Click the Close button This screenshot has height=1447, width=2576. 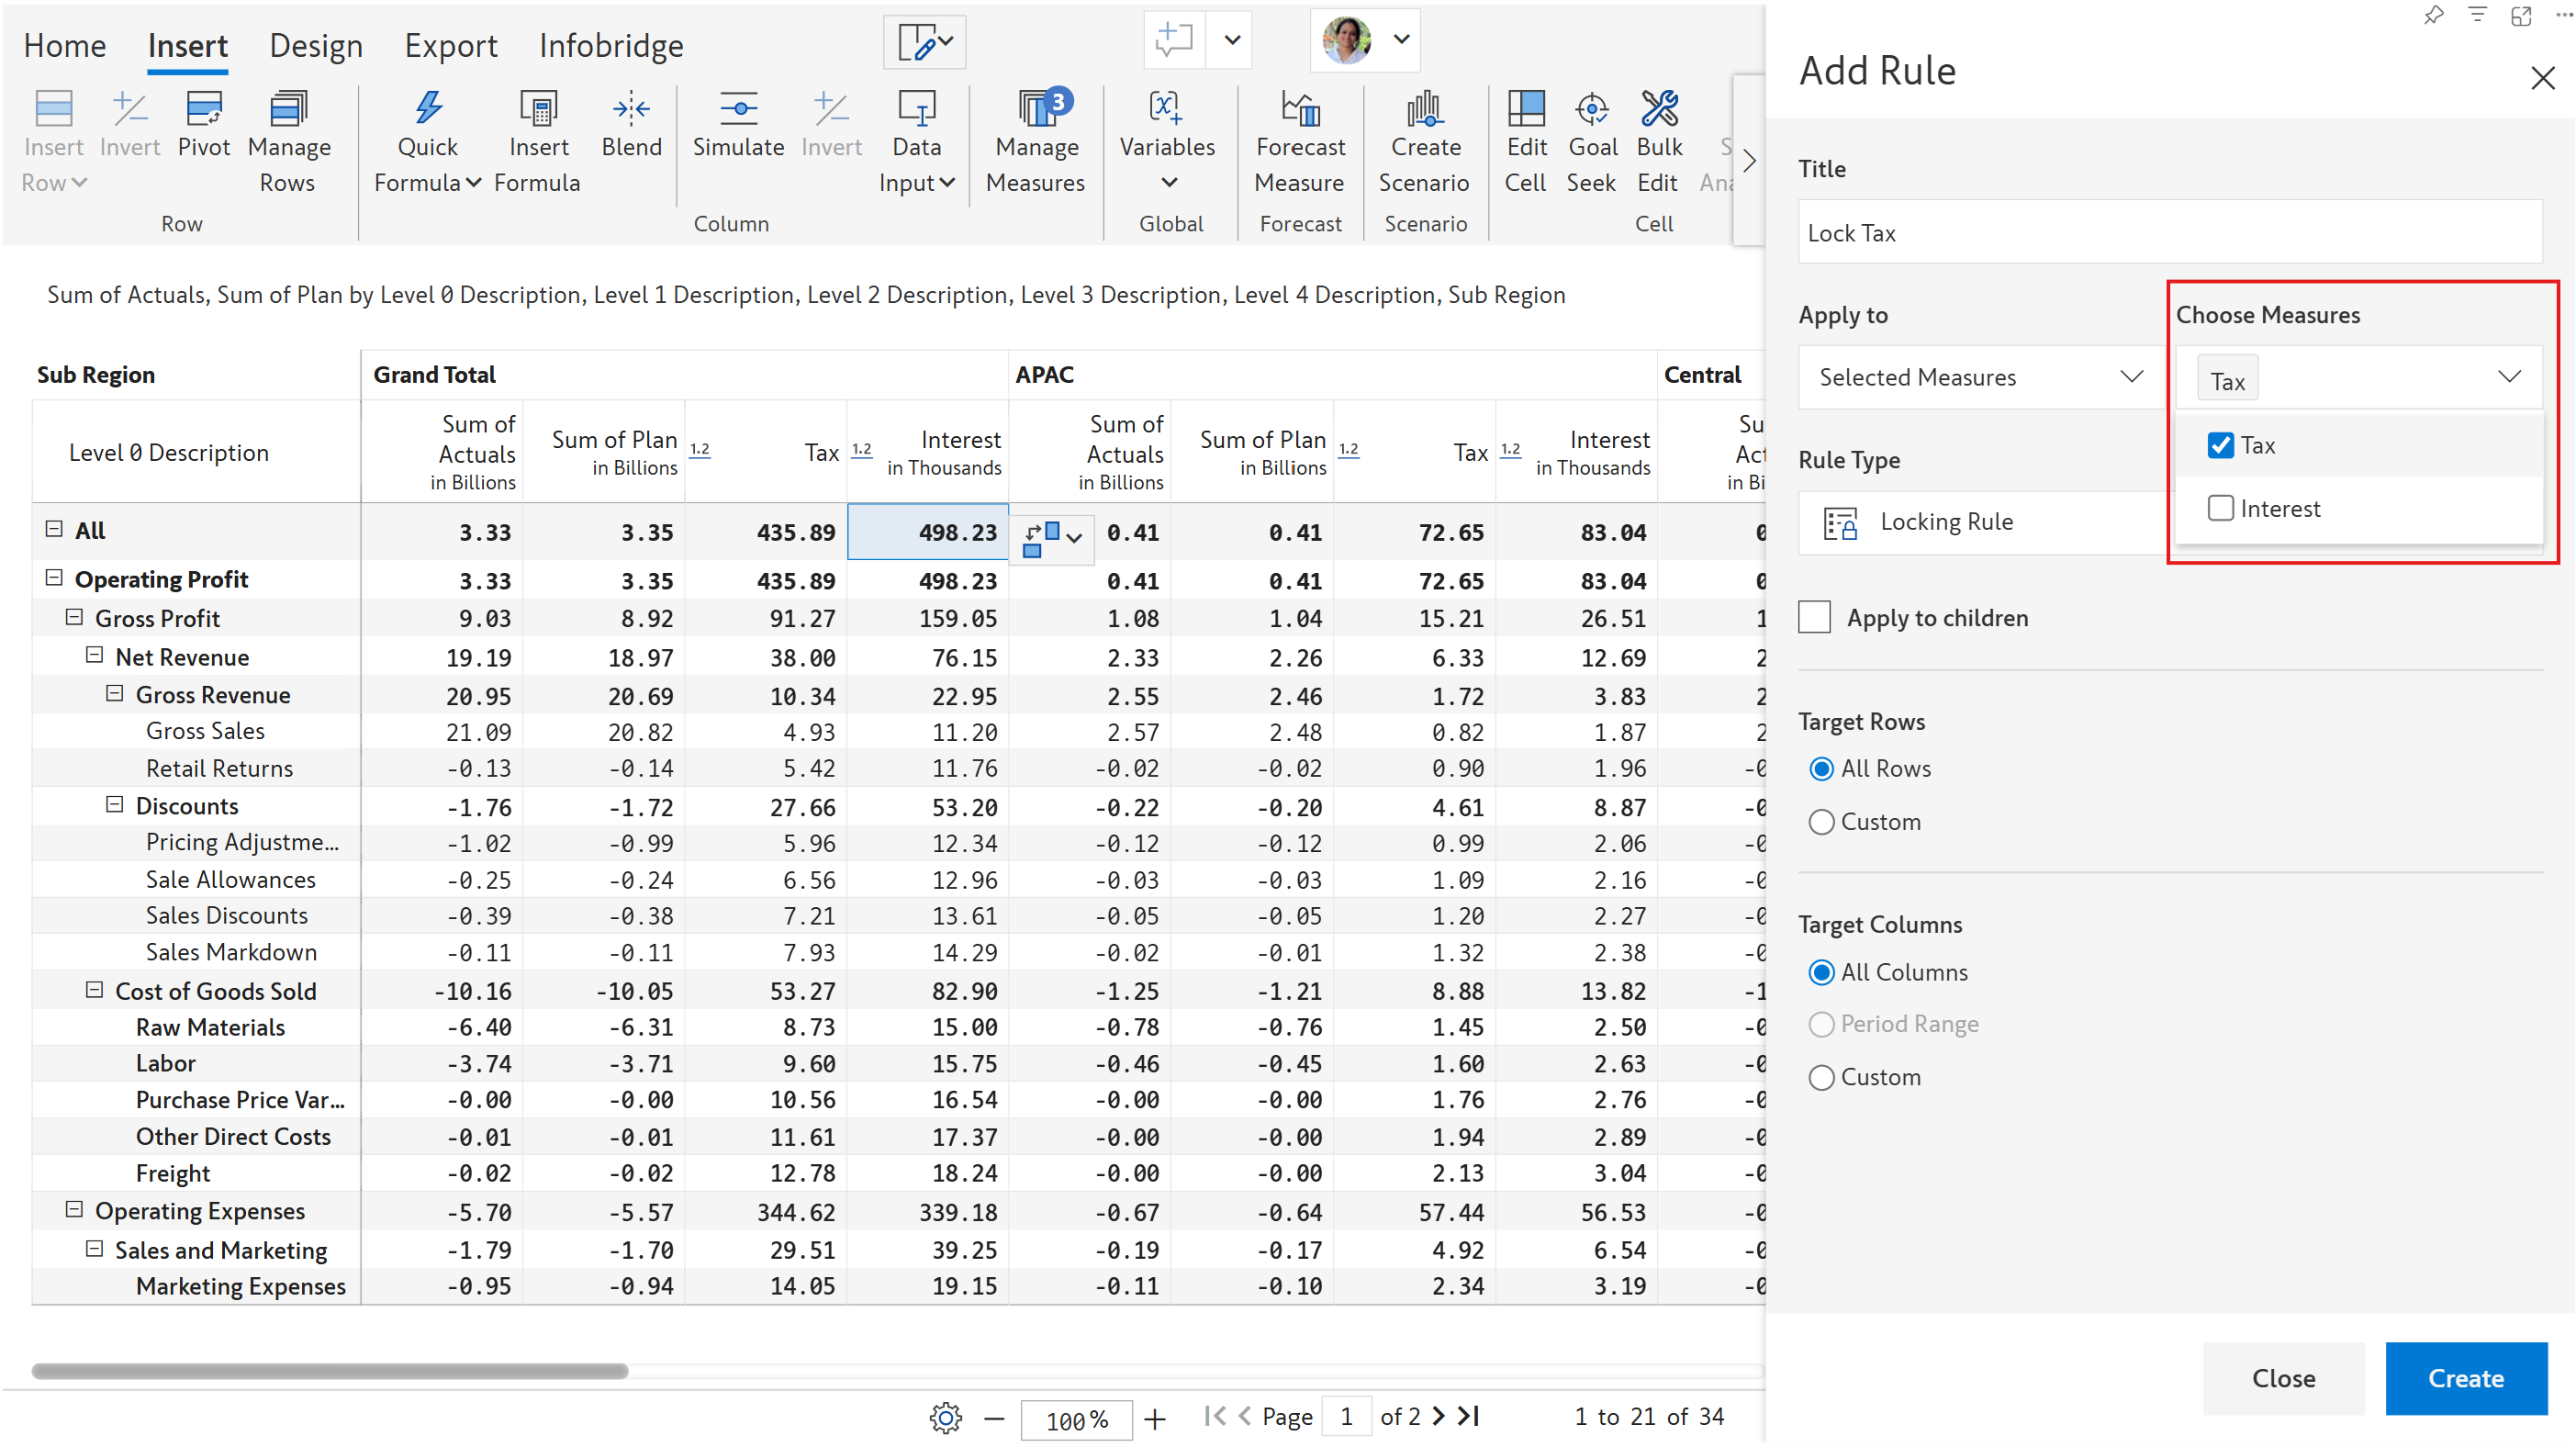(x=2283, y=1378)
